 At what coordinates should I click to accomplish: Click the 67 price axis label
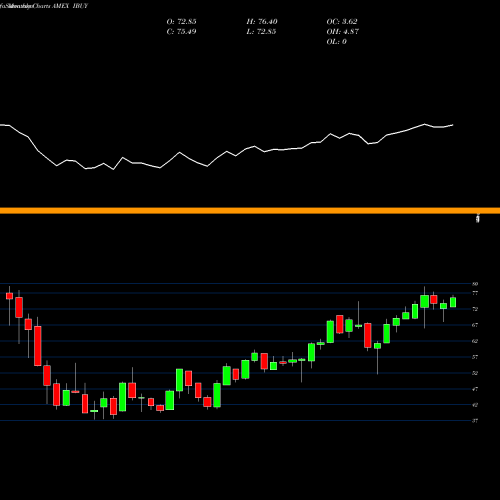[x=475, y=325]
